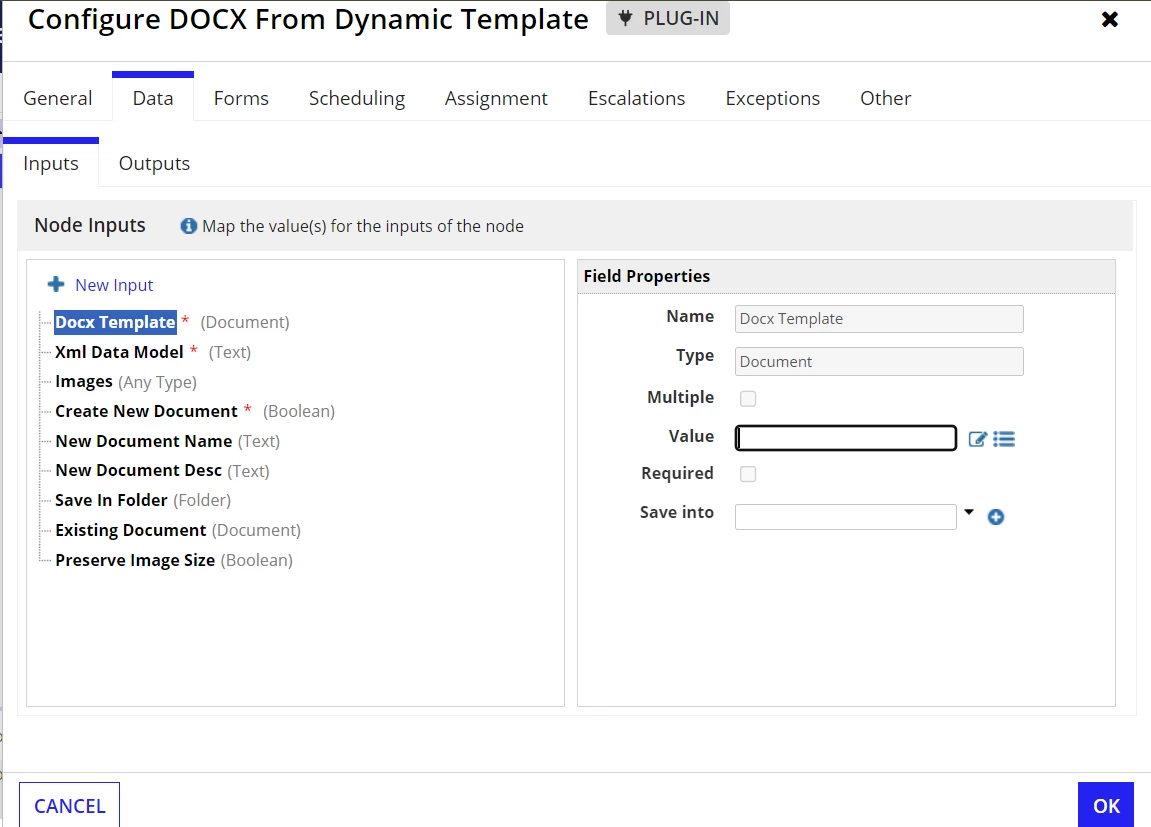The width and height of the screenshot is (1151, 827).
Task: Open the Other tab
Action: coord(885,98)
